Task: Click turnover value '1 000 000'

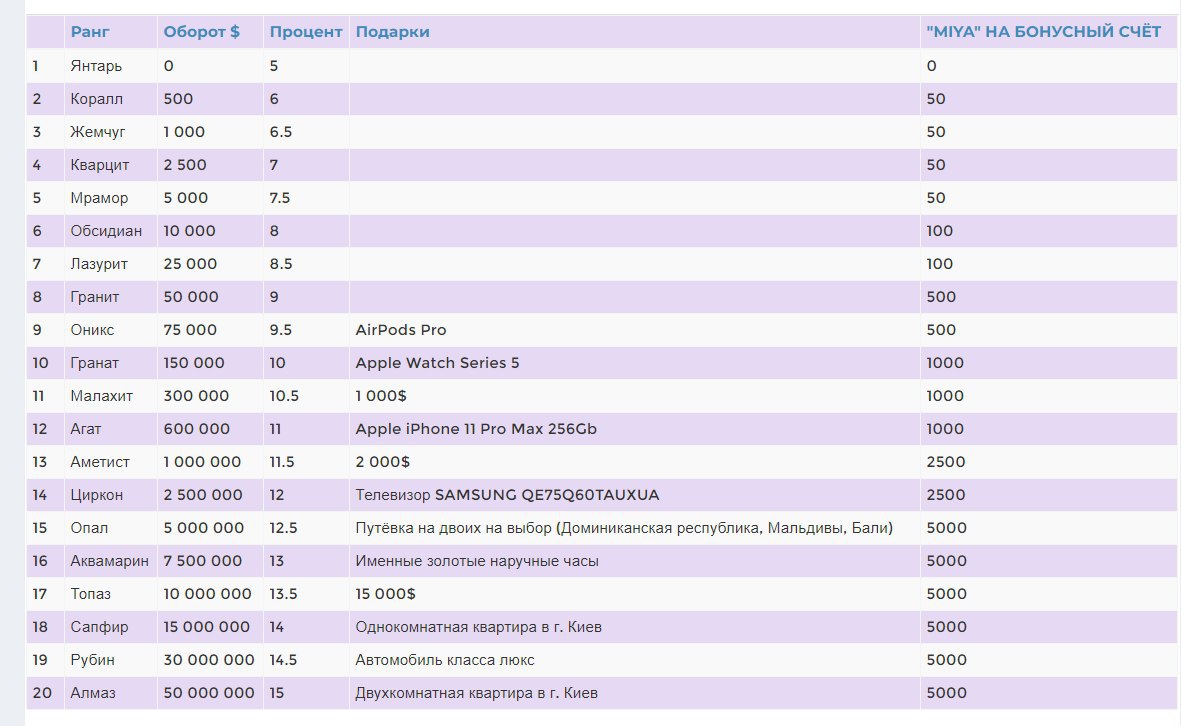Action: point(202,462)
